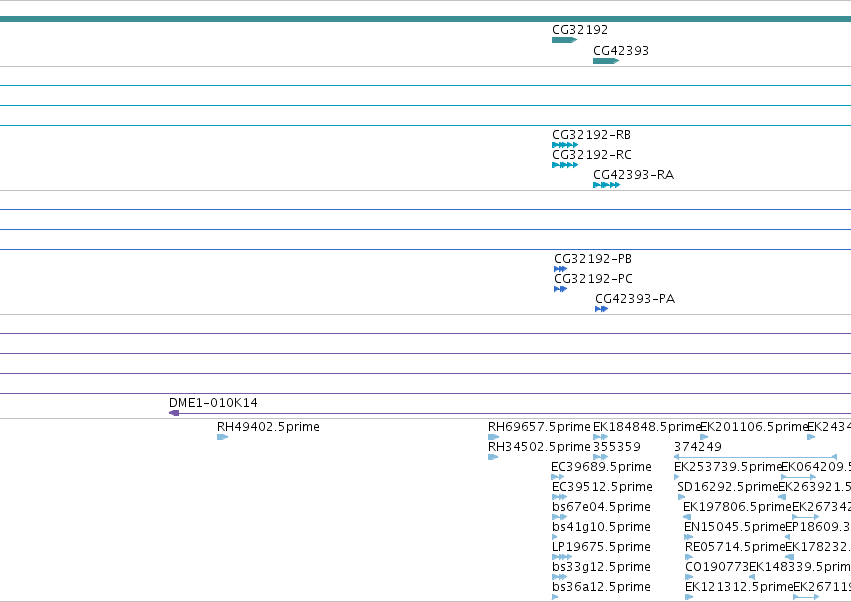Click bs36a12.5prime EST
The width and height of the screenshot is (851, 602).
[601, 587]
